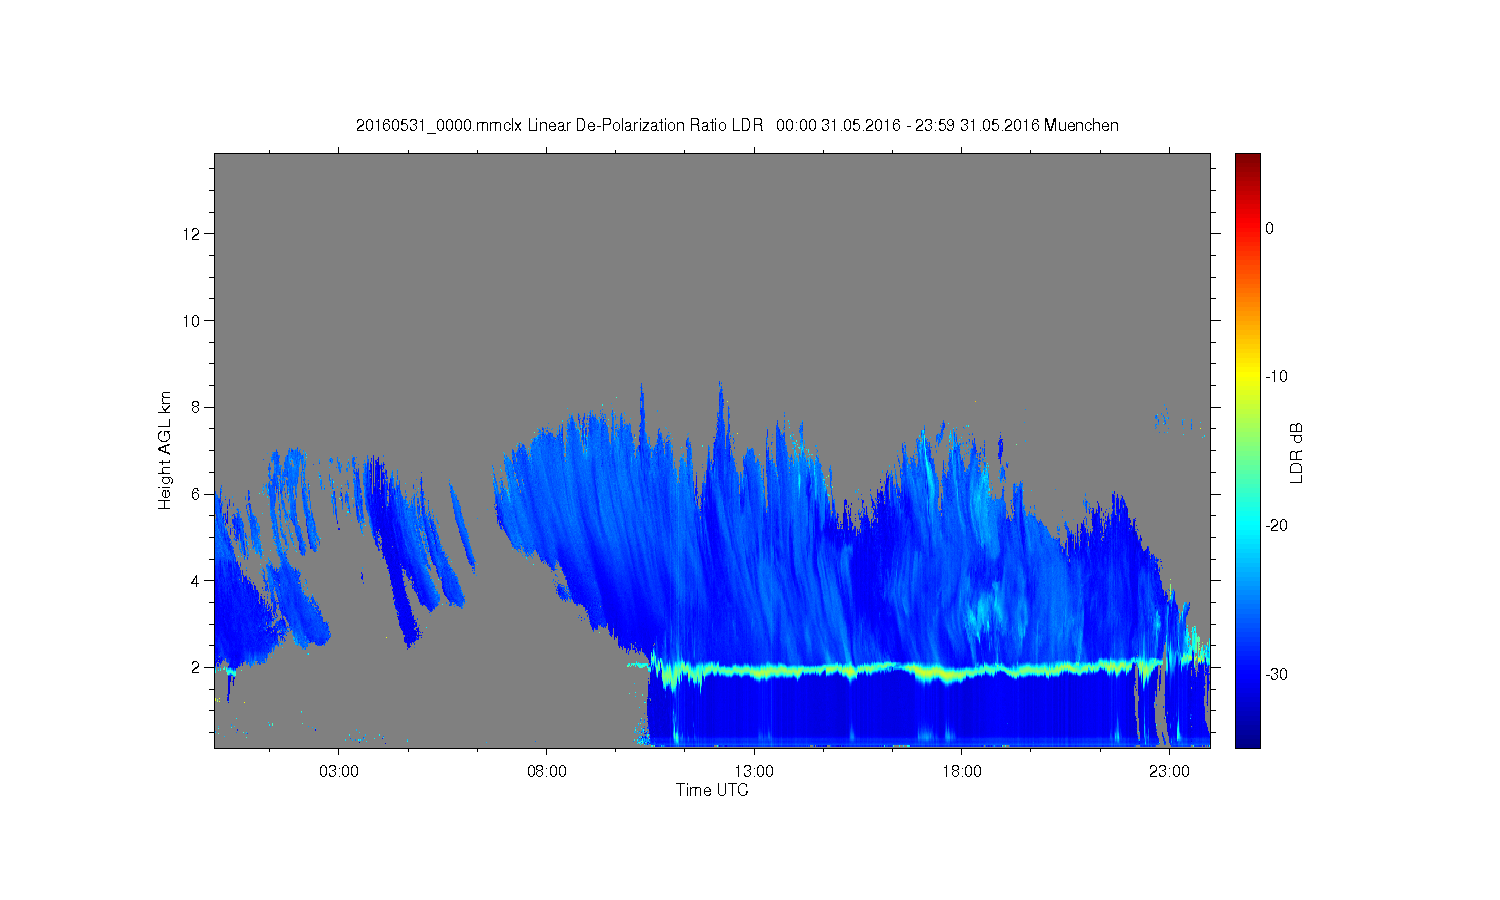
Task: Click the yellow band of the colorbar
Action: point(1247,377)
